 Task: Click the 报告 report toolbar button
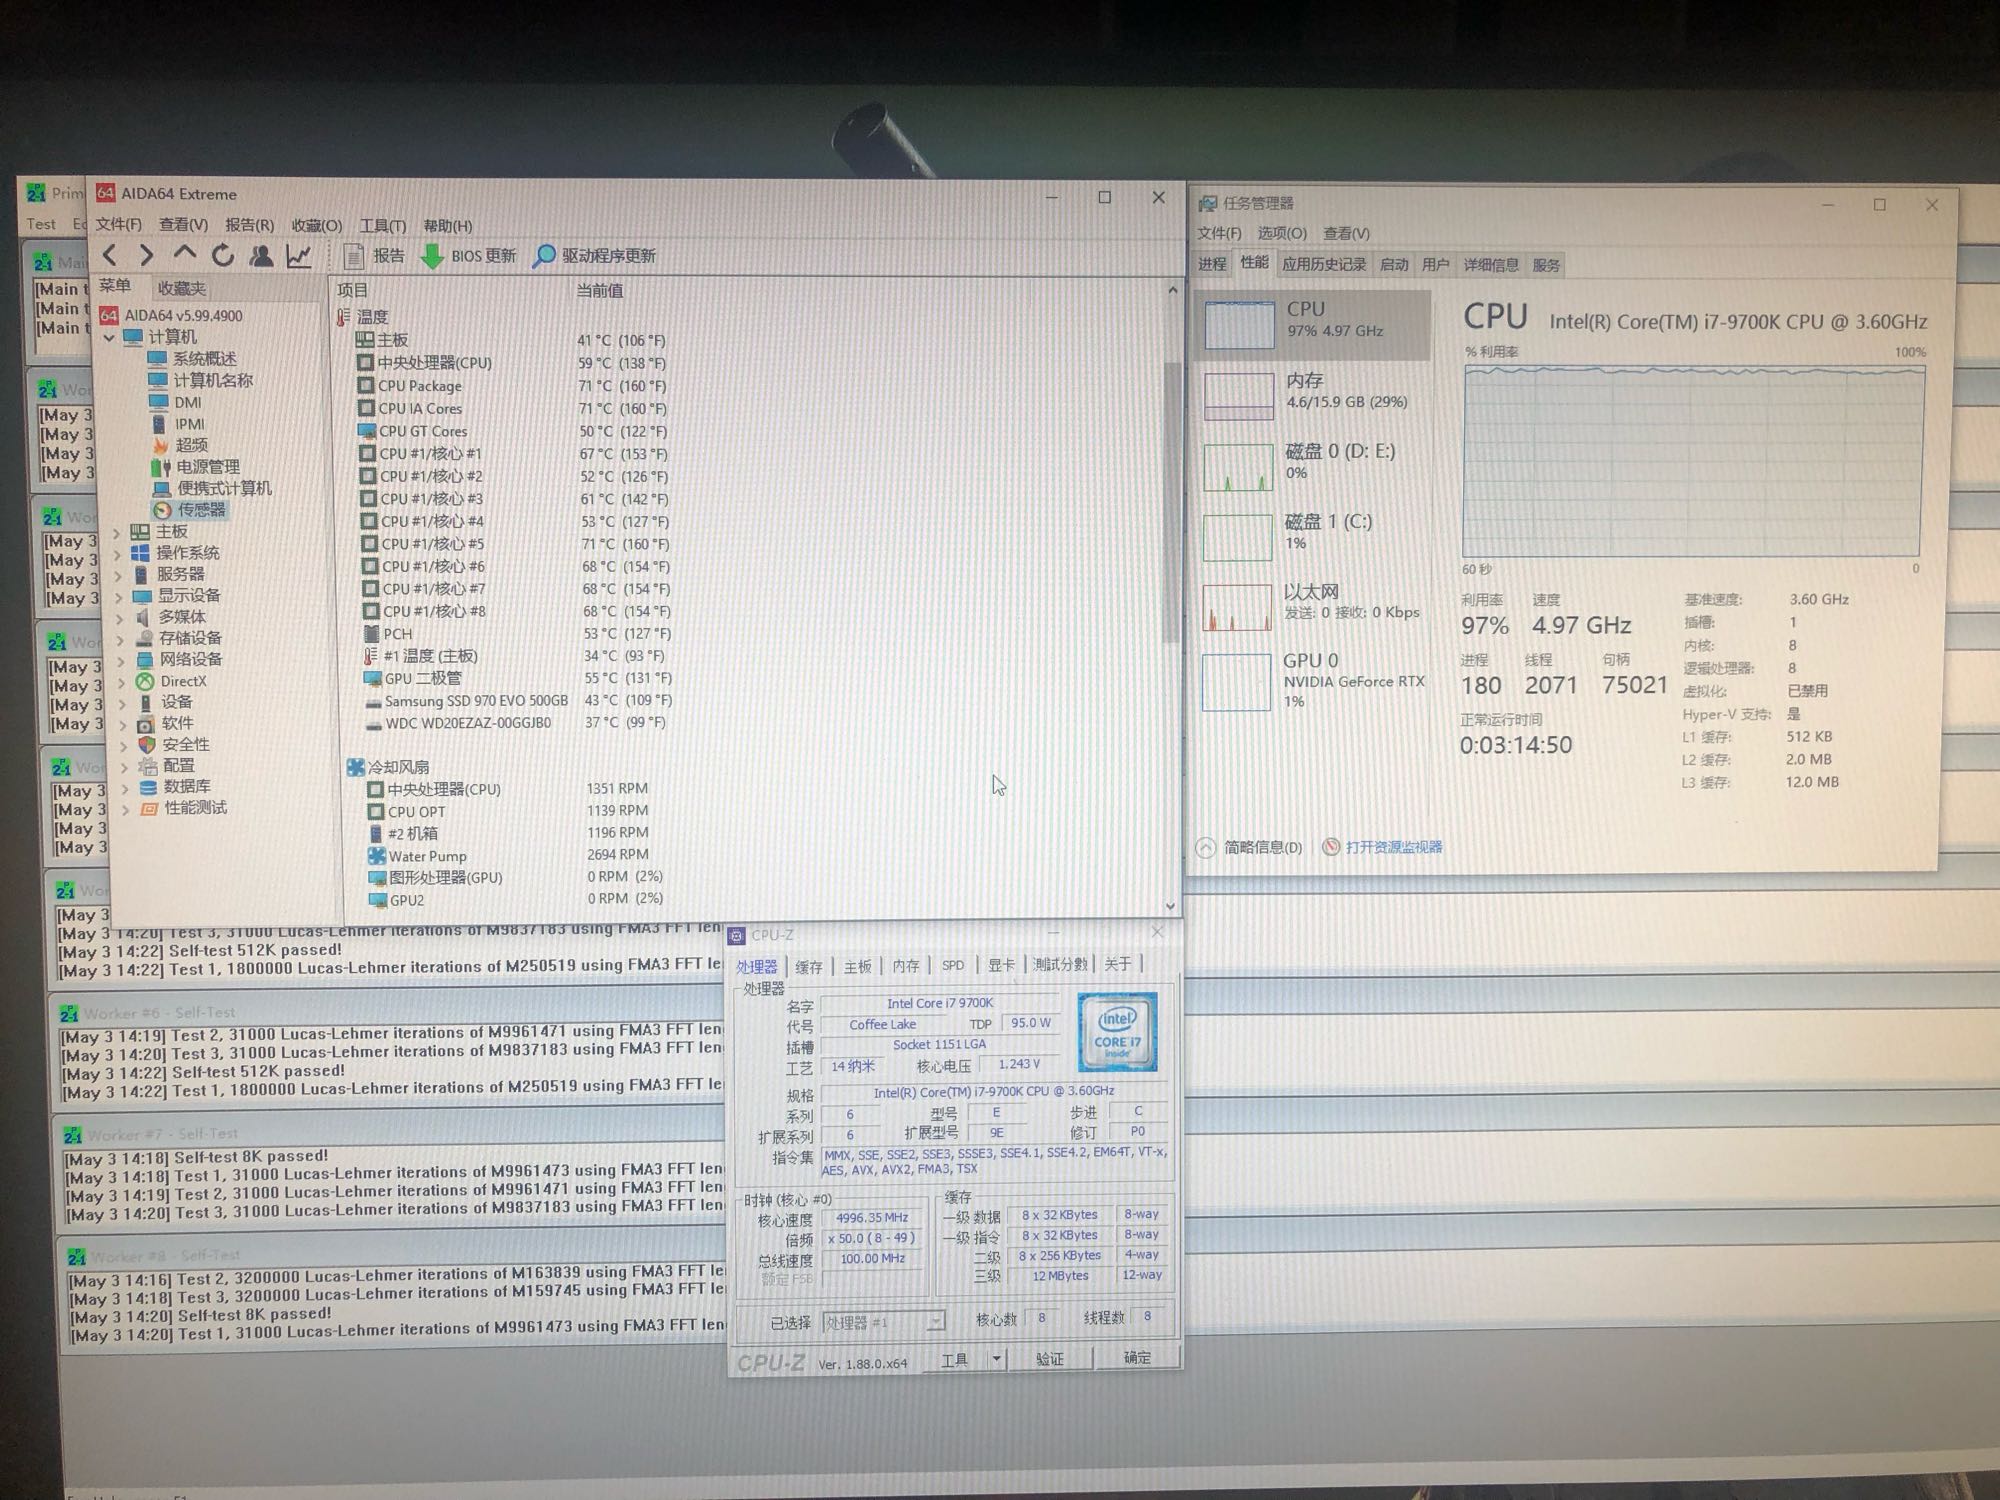[x=374, y=256]
